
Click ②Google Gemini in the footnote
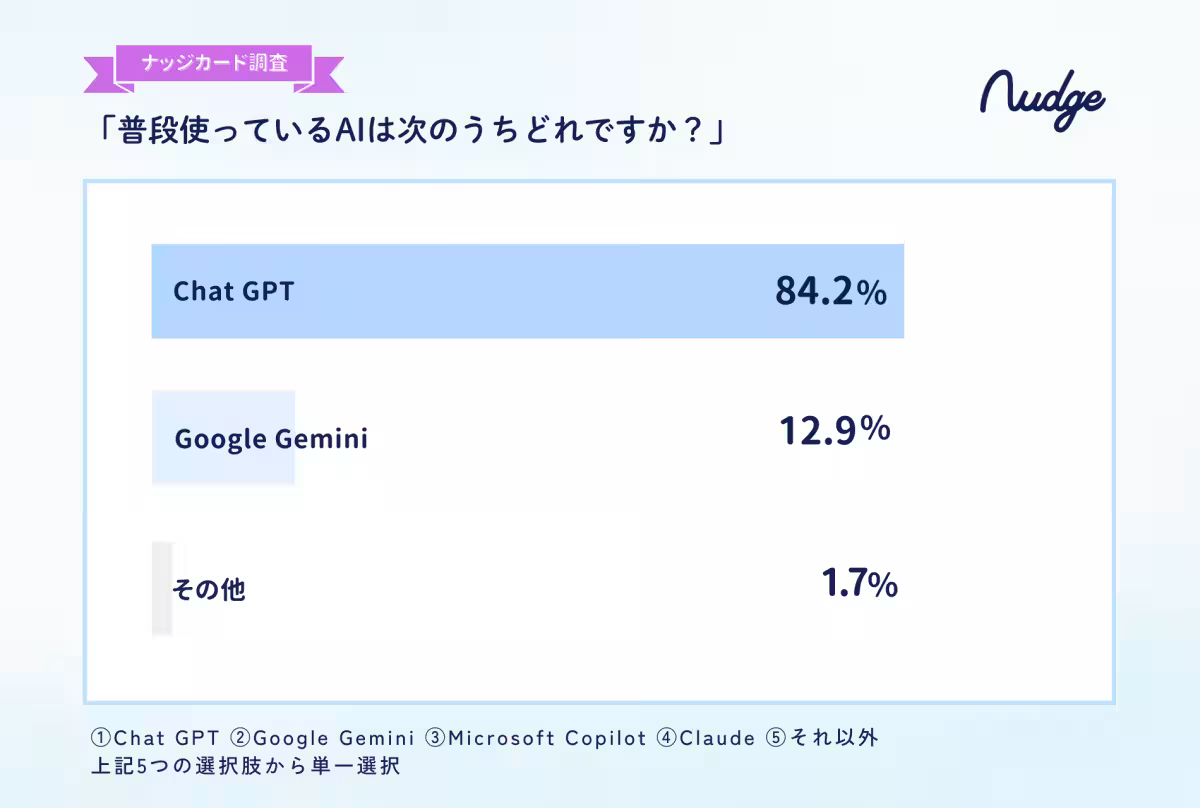(322, 739)
